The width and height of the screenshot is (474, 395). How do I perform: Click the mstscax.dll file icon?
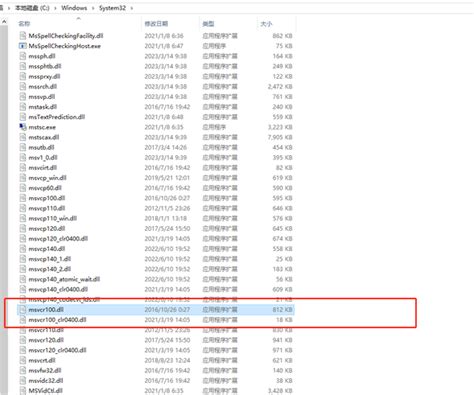click(22, 137)
